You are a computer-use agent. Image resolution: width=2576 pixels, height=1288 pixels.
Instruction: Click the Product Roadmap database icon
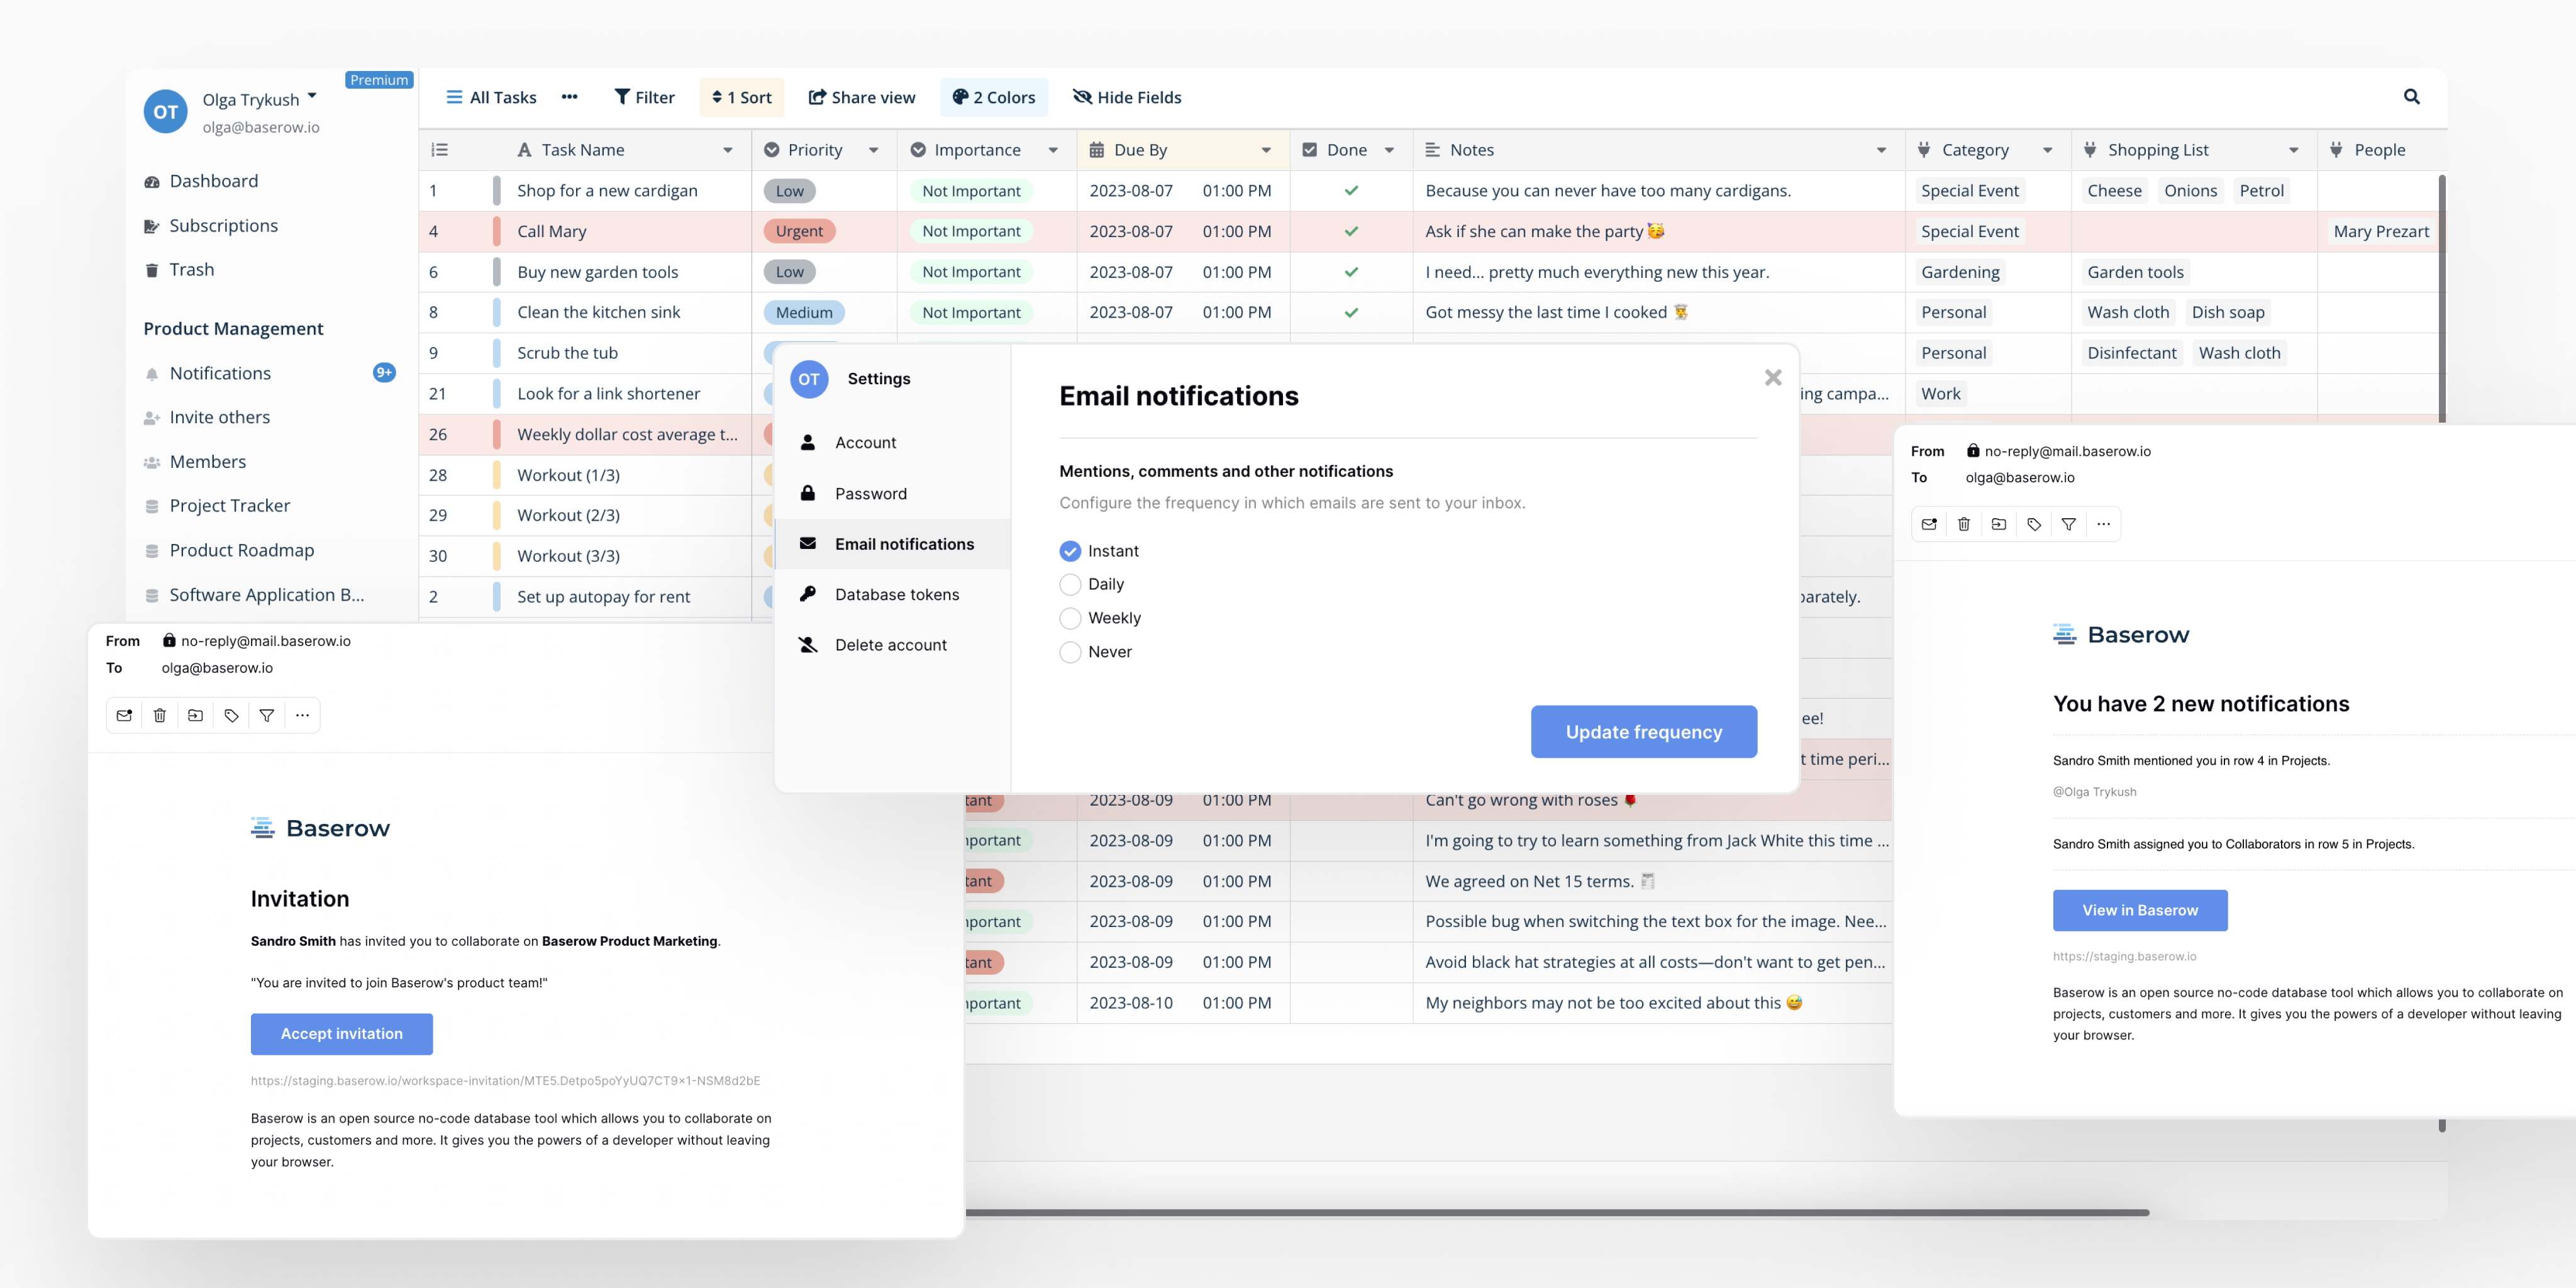(152, 551)
